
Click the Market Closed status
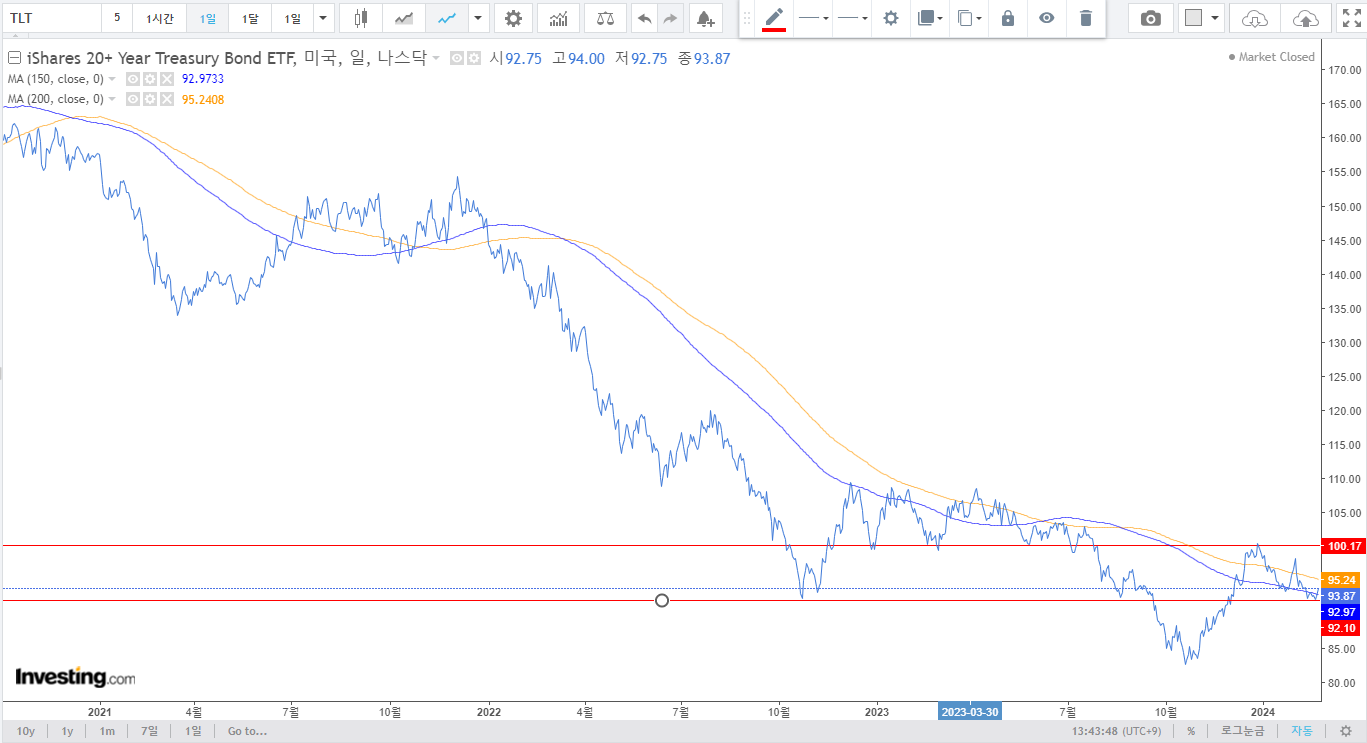coord(1272,57)
